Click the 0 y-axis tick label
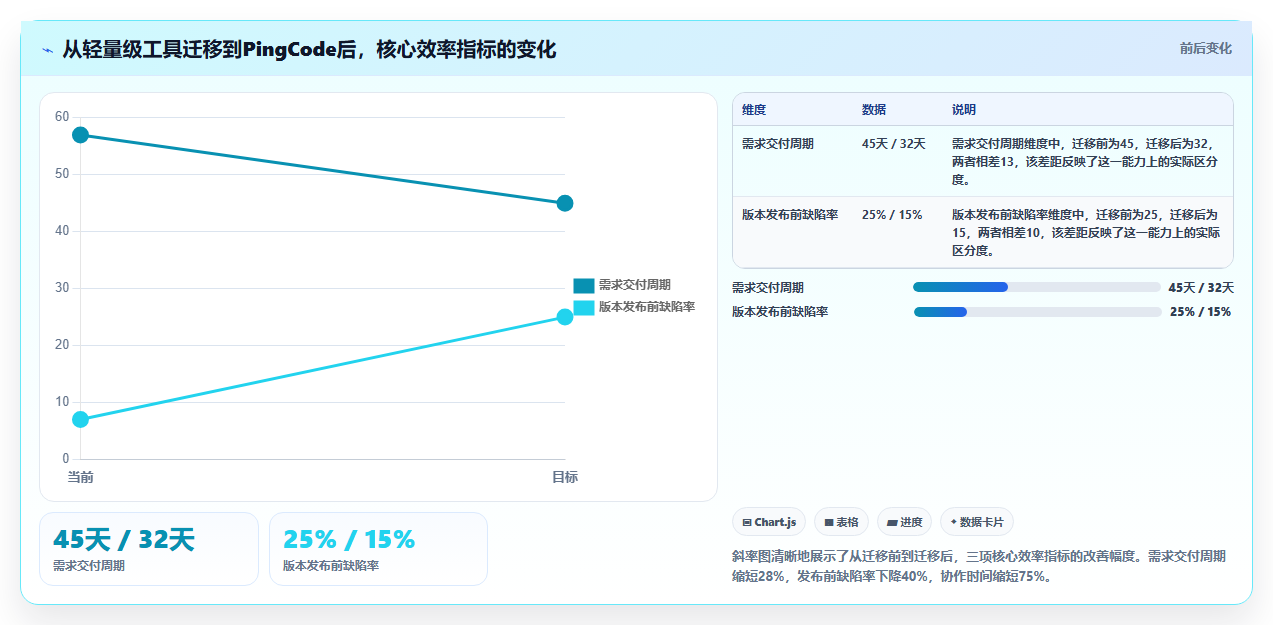Screen dimensions: 1273x625 point(66,459)
